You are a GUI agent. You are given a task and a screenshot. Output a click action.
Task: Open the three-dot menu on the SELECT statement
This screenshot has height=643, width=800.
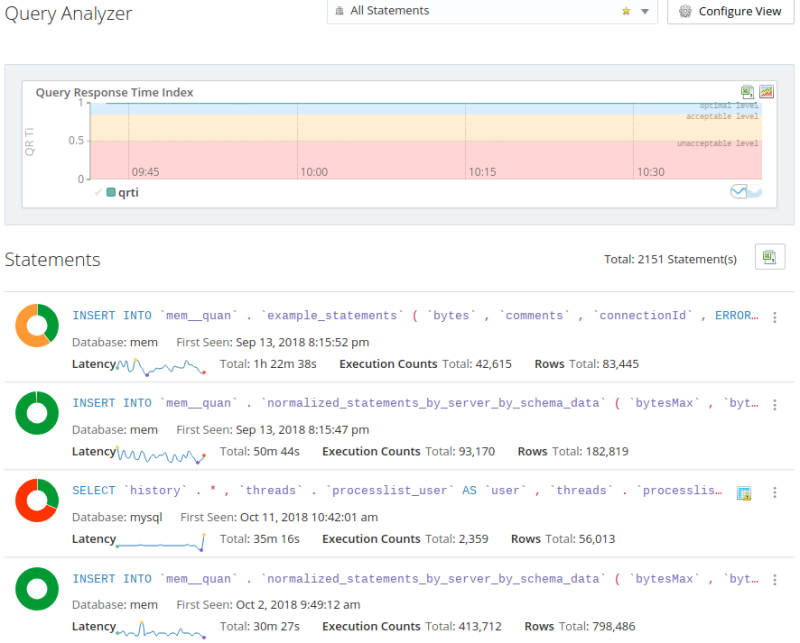(x=775, y=492)
